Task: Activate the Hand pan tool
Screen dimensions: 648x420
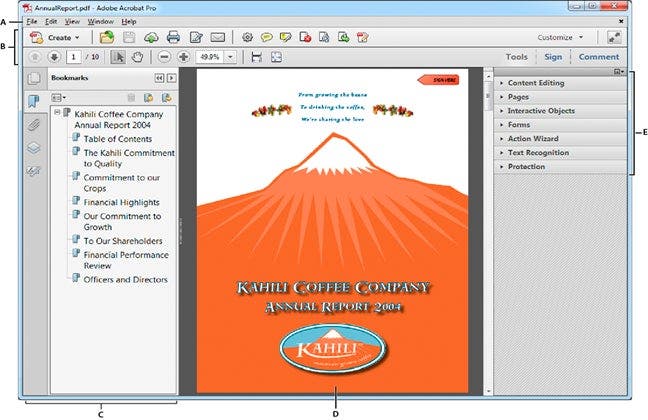Action: click(137, 57)
